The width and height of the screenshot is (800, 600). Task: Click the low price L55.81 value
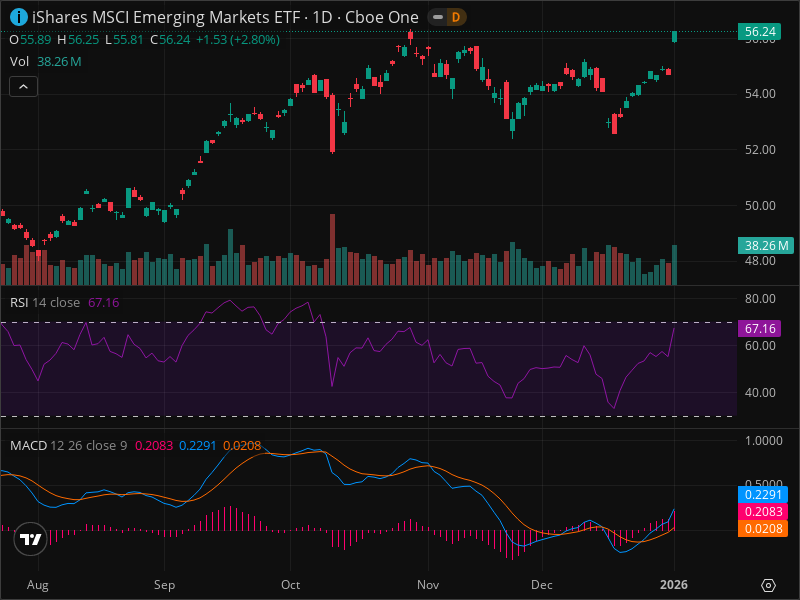point(124,40)
